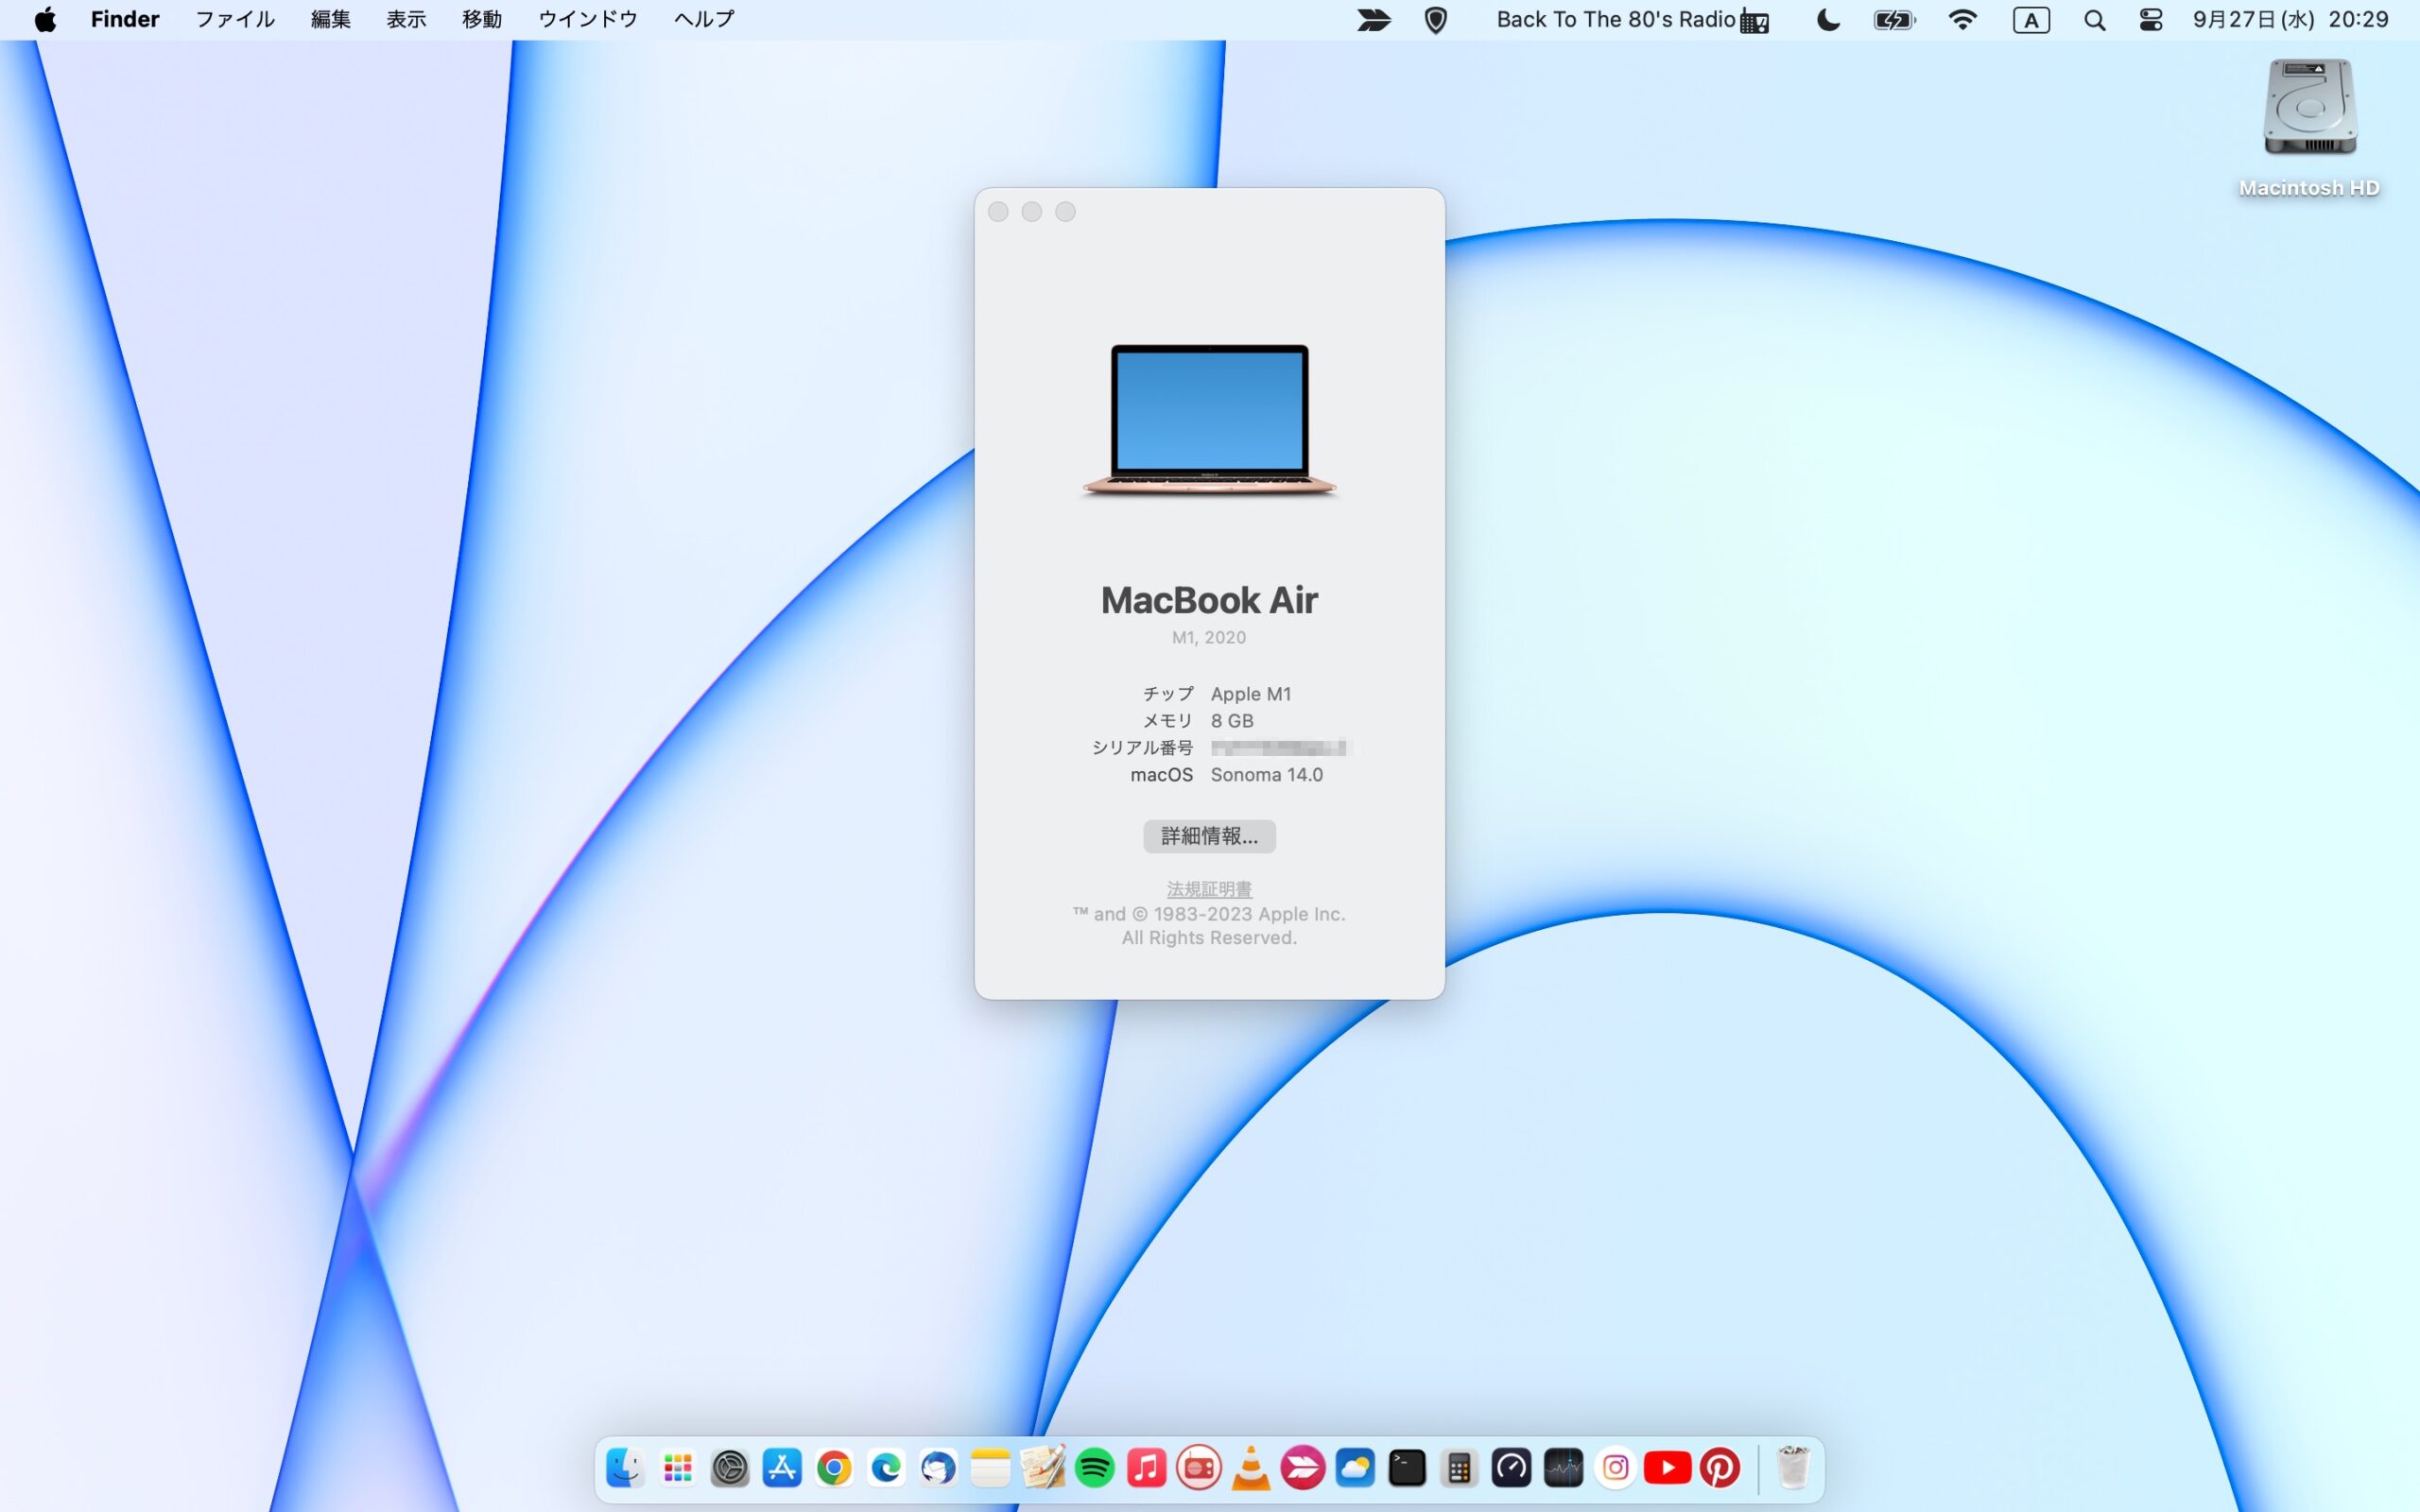
Task: Open the Finder application menu
Action: pyautogui.click(x=125, y=20)
